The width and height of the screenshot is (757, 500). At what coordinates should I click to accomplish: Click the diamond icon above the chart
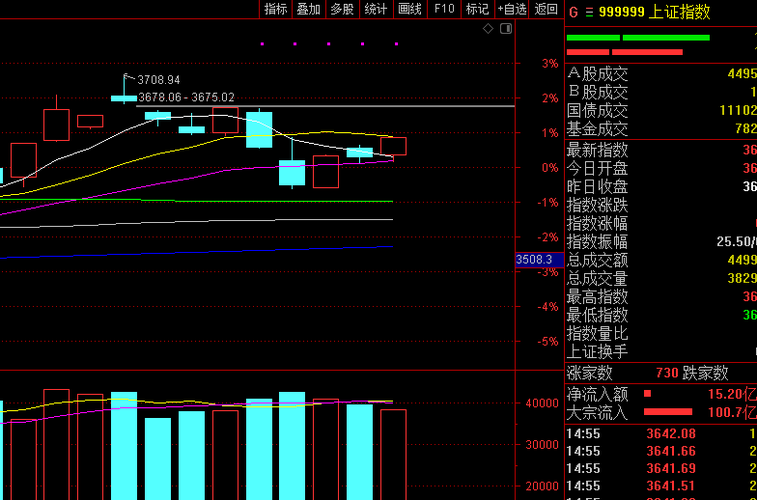point(488,29)
